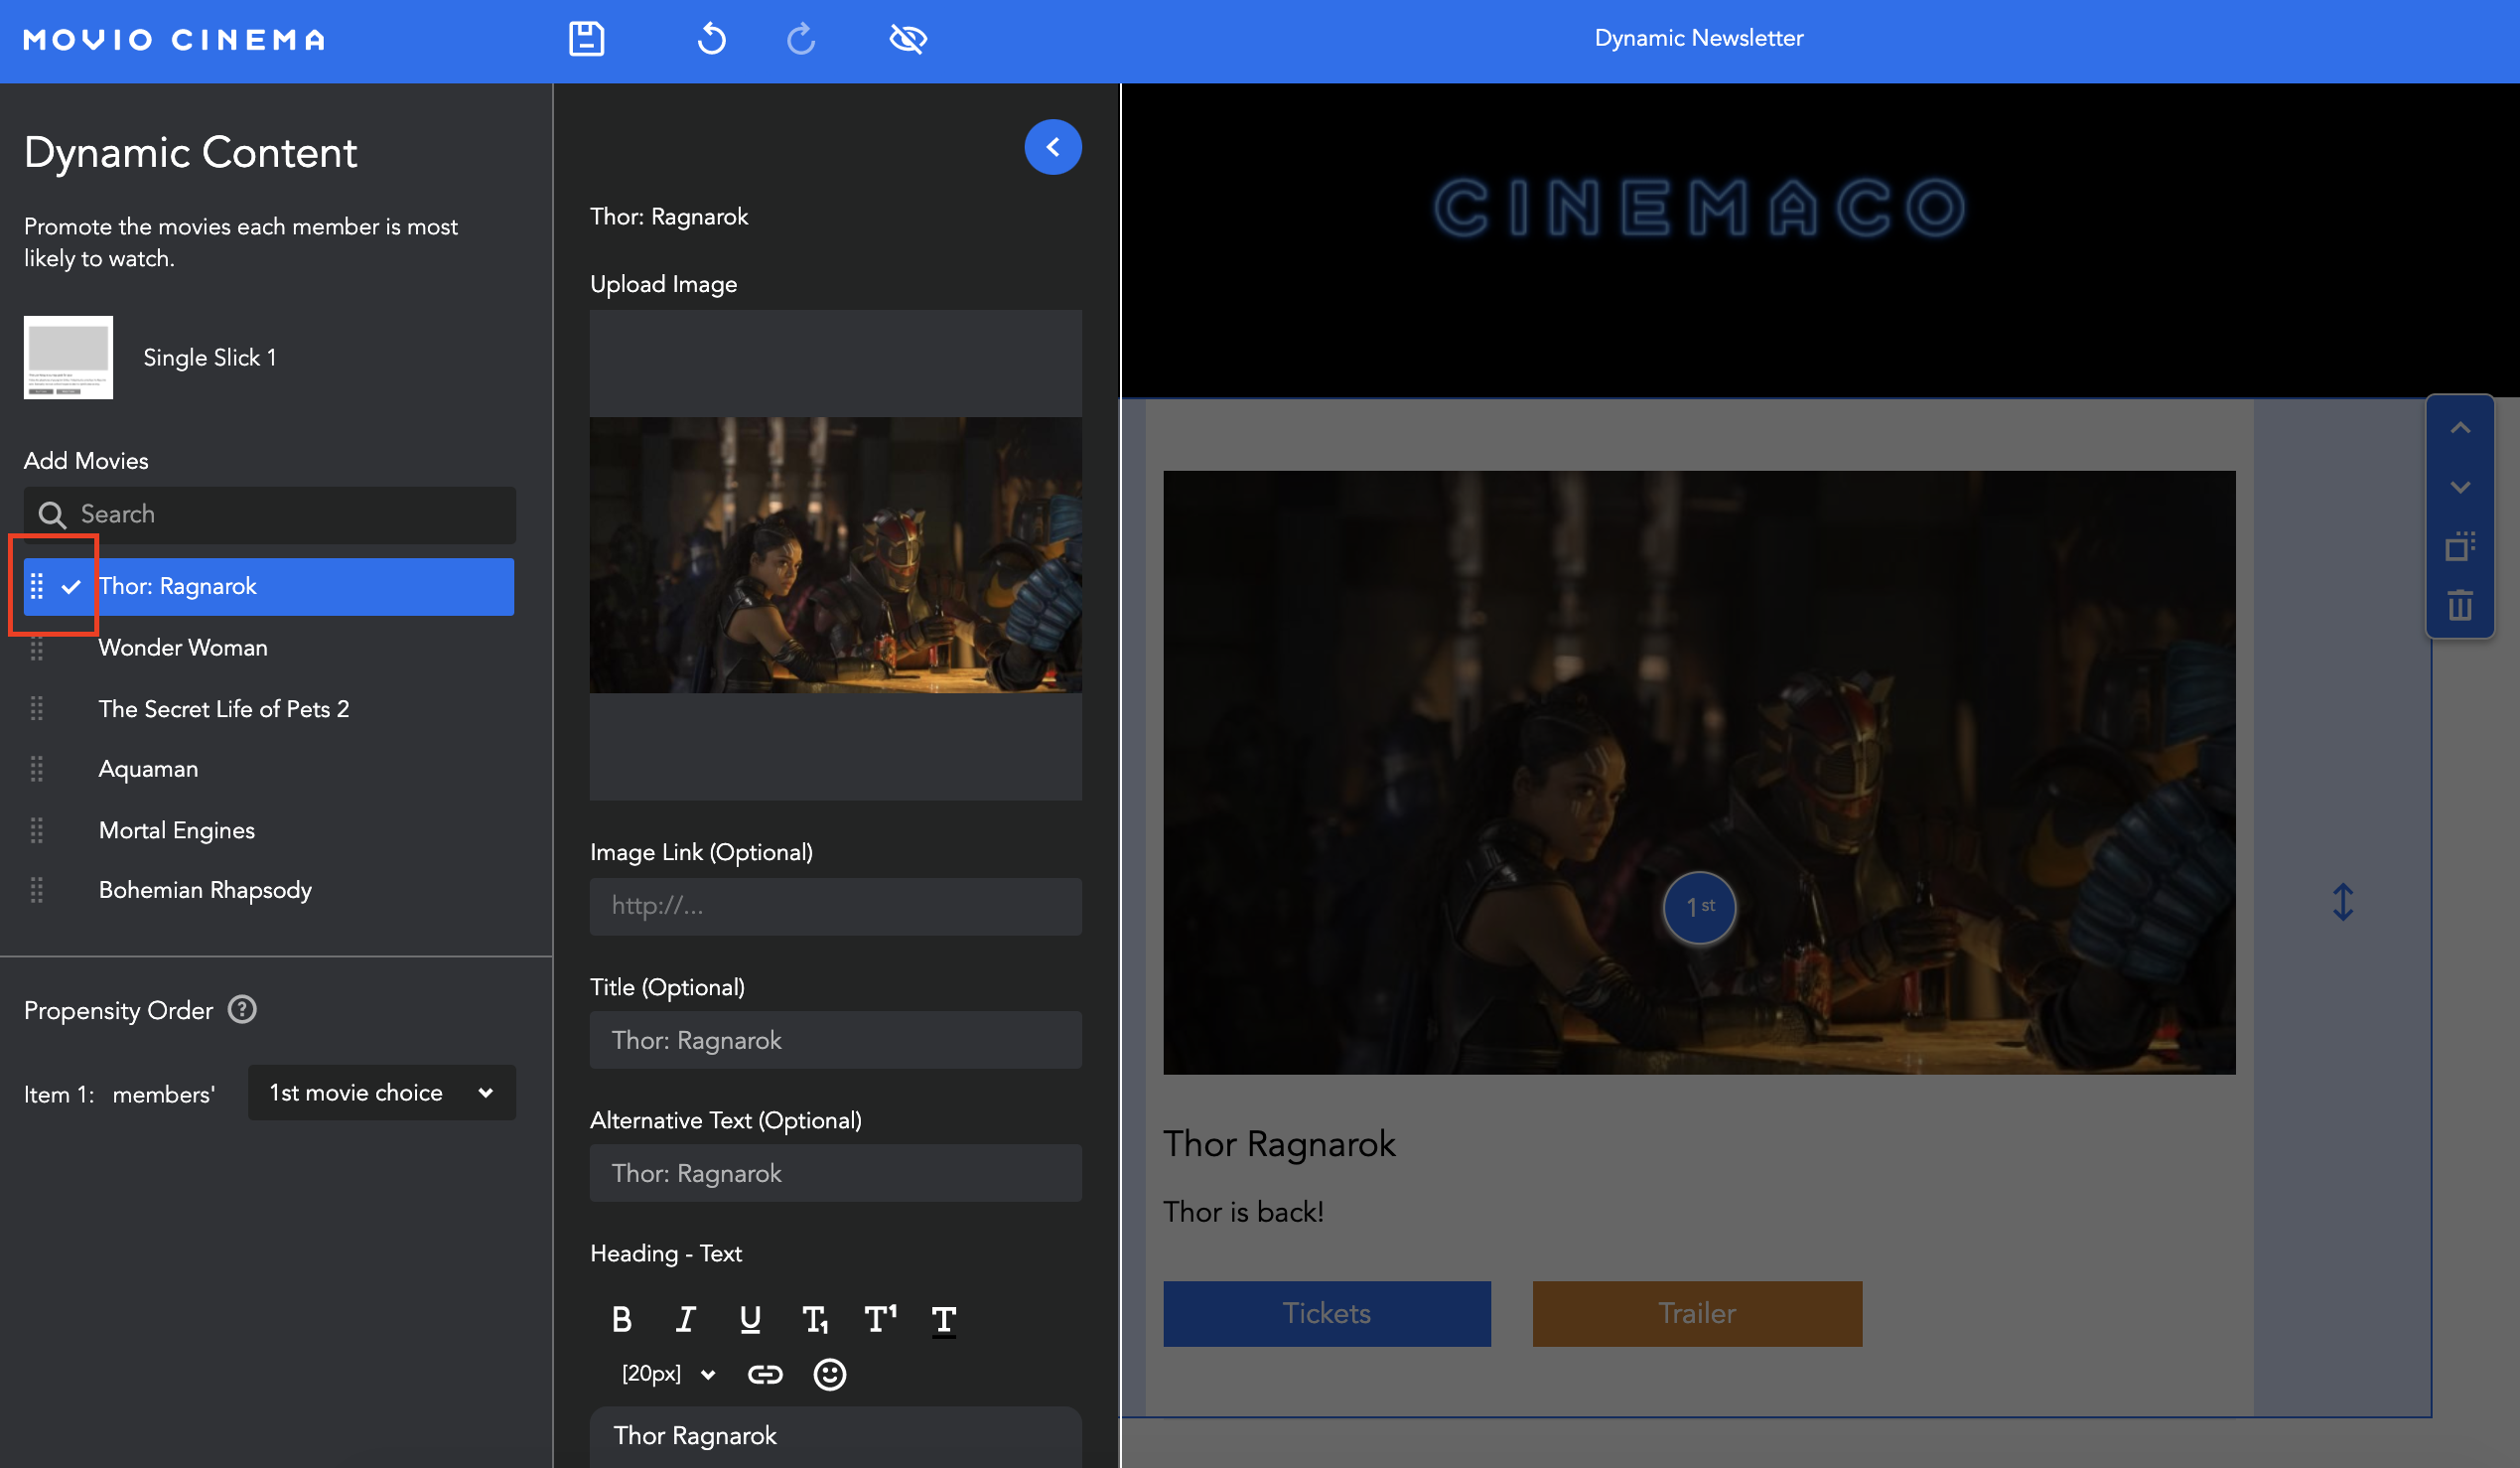
Task: Click the vertical resize arrow icon
Action: point(2343,902)
